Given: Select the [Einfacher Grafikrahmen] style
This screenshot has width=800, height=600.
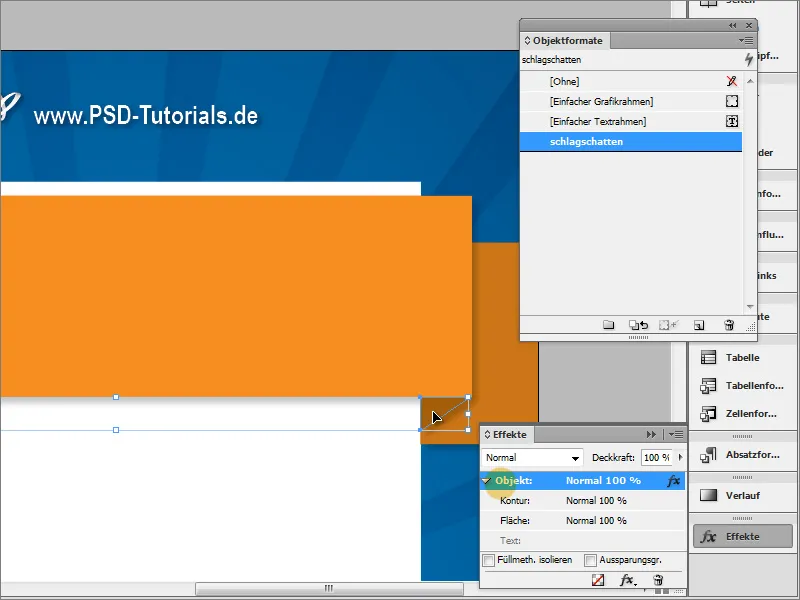Looking at the screenshot, I should click(x=631, y=102).
